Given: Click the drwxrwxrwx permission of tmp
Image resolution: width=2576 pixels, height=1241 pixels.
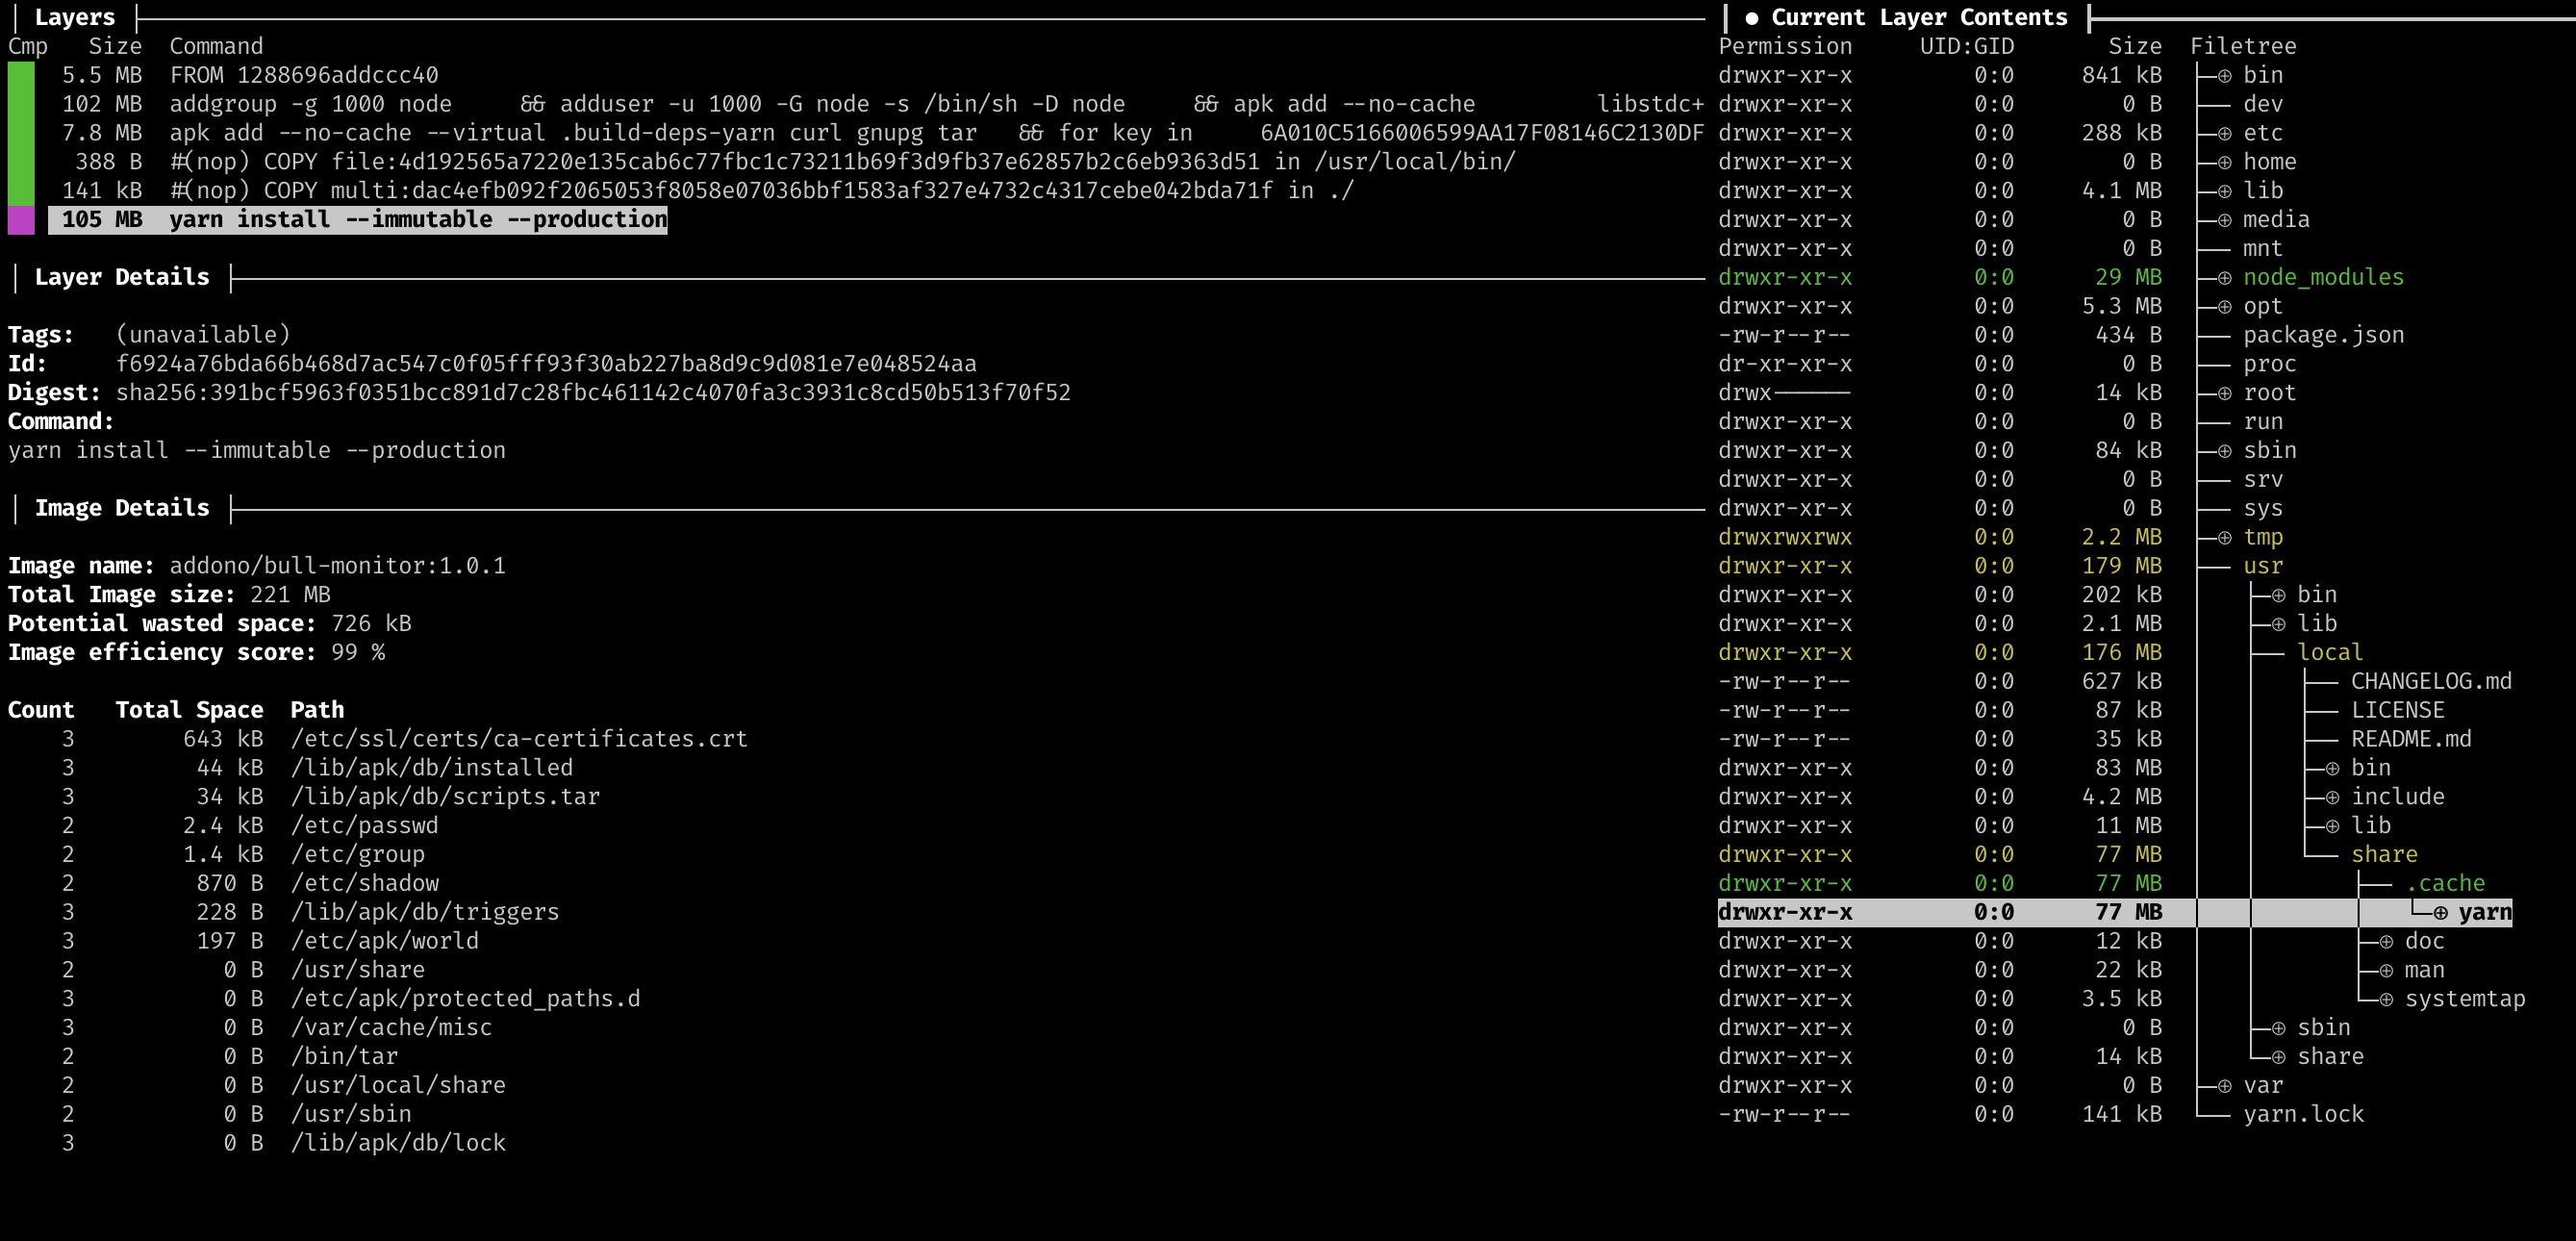Looking at the screenshot, I should 1785,537.
